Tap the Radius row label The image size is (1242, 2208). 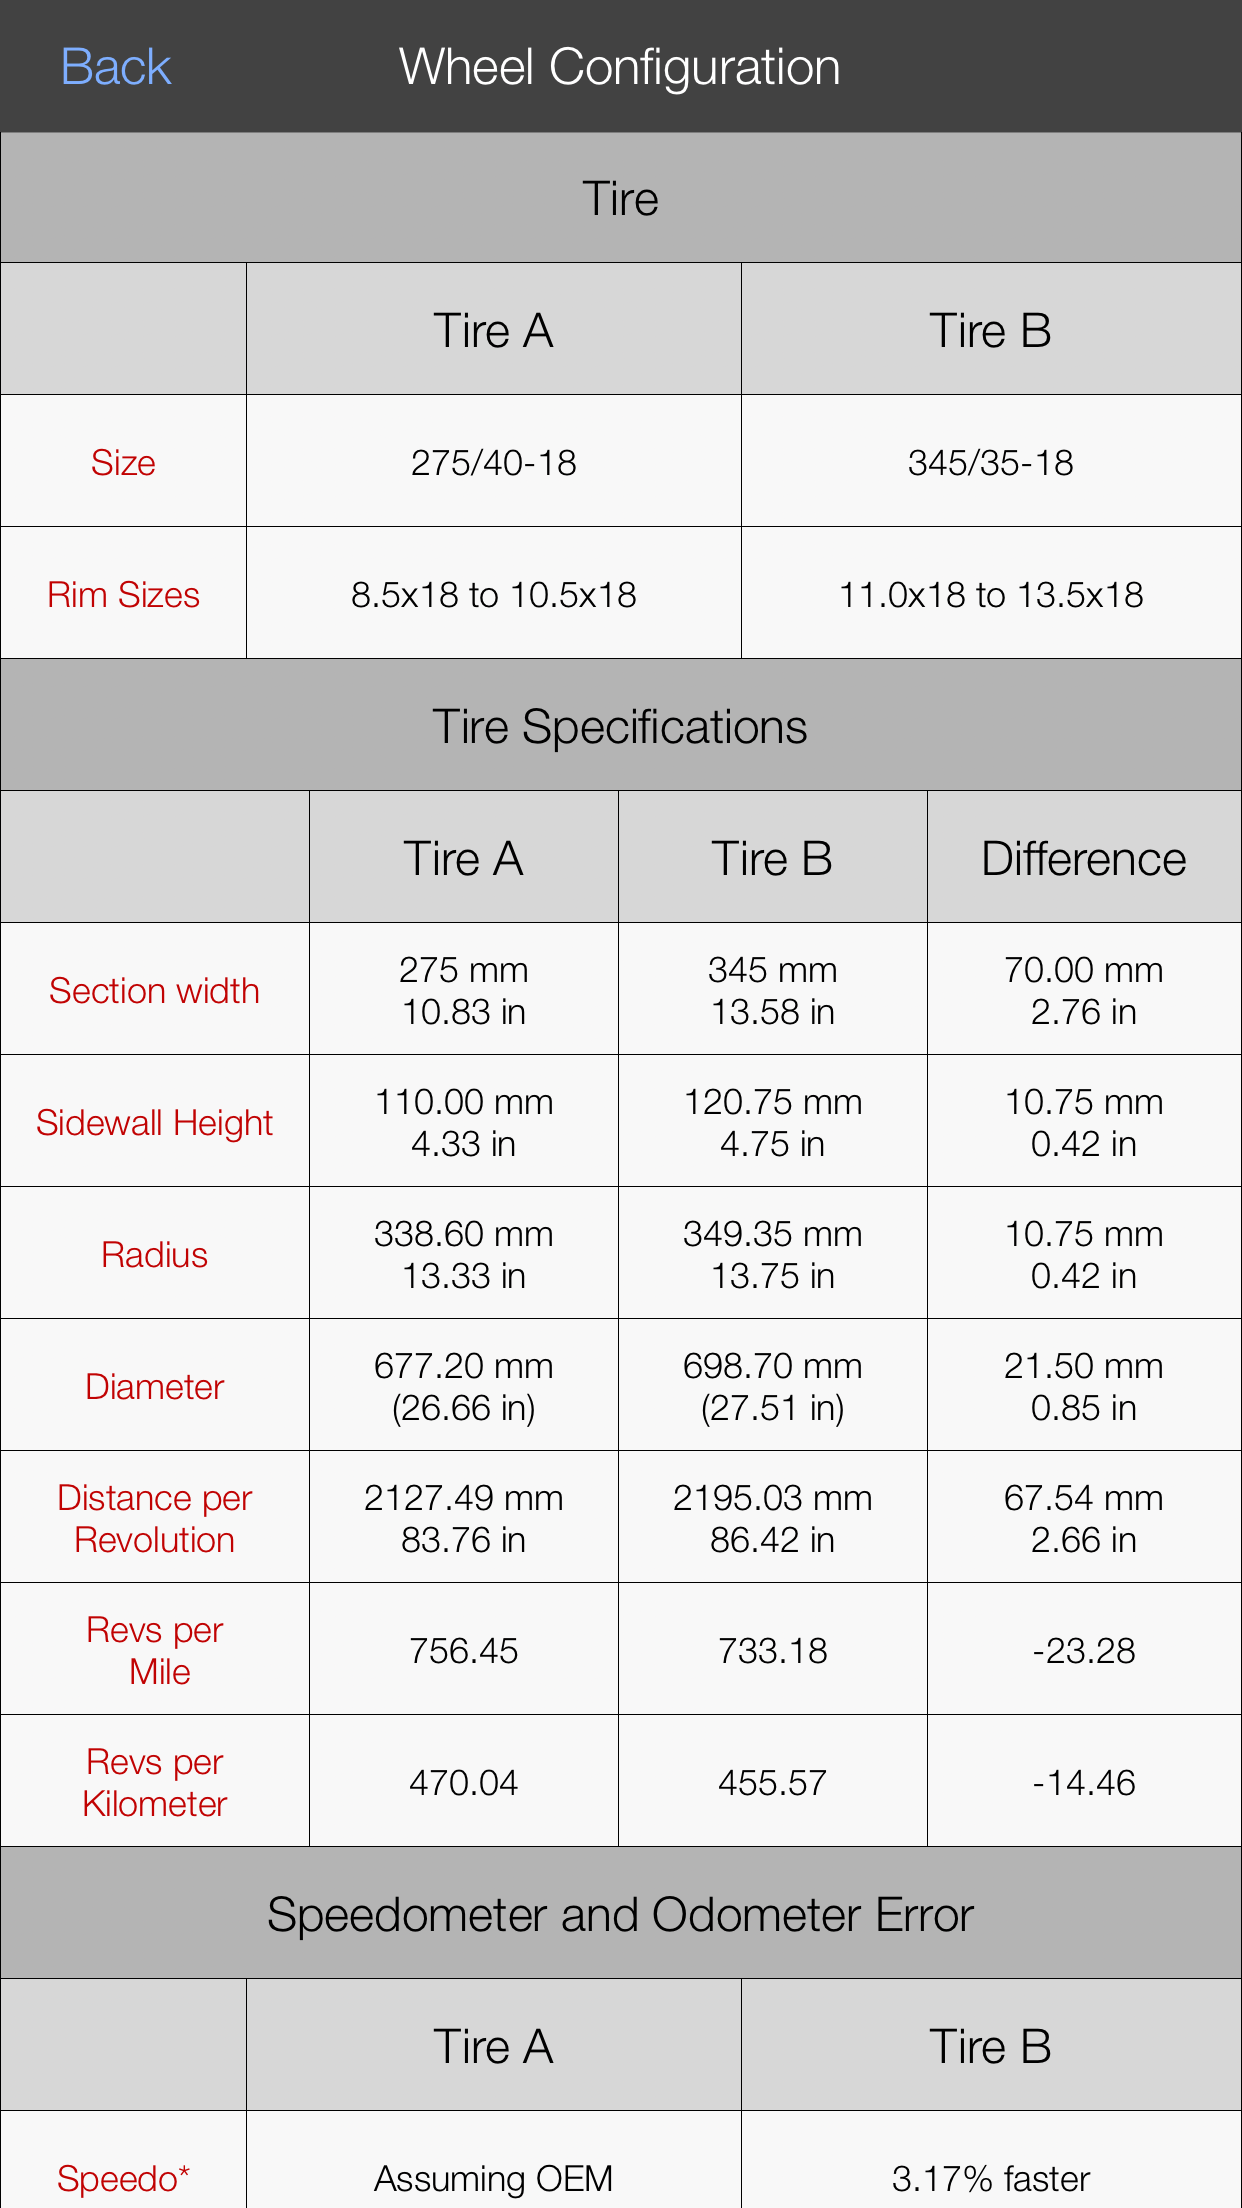point(154,1255)
